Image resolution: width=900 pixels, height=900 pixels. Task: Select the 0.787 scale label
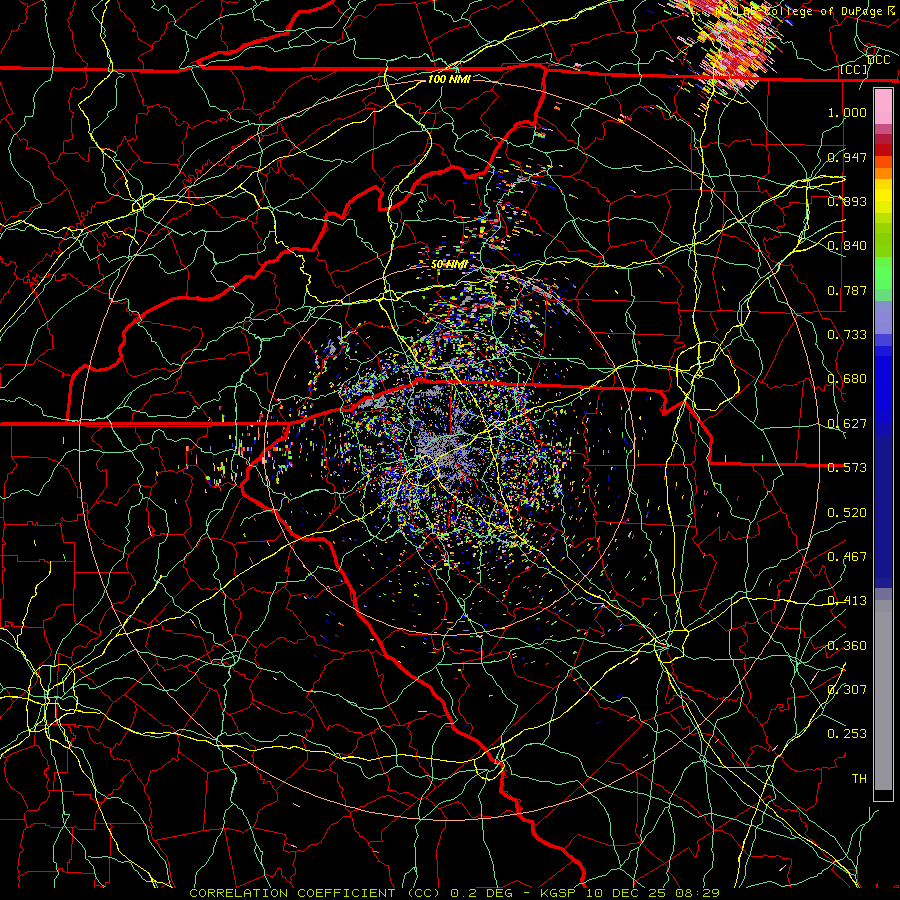(x=847, y=290)
